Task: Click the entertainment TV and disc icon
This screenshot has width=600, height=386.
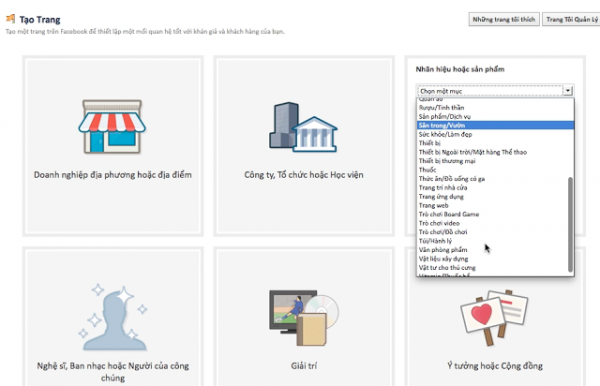Action: (304, 318)
